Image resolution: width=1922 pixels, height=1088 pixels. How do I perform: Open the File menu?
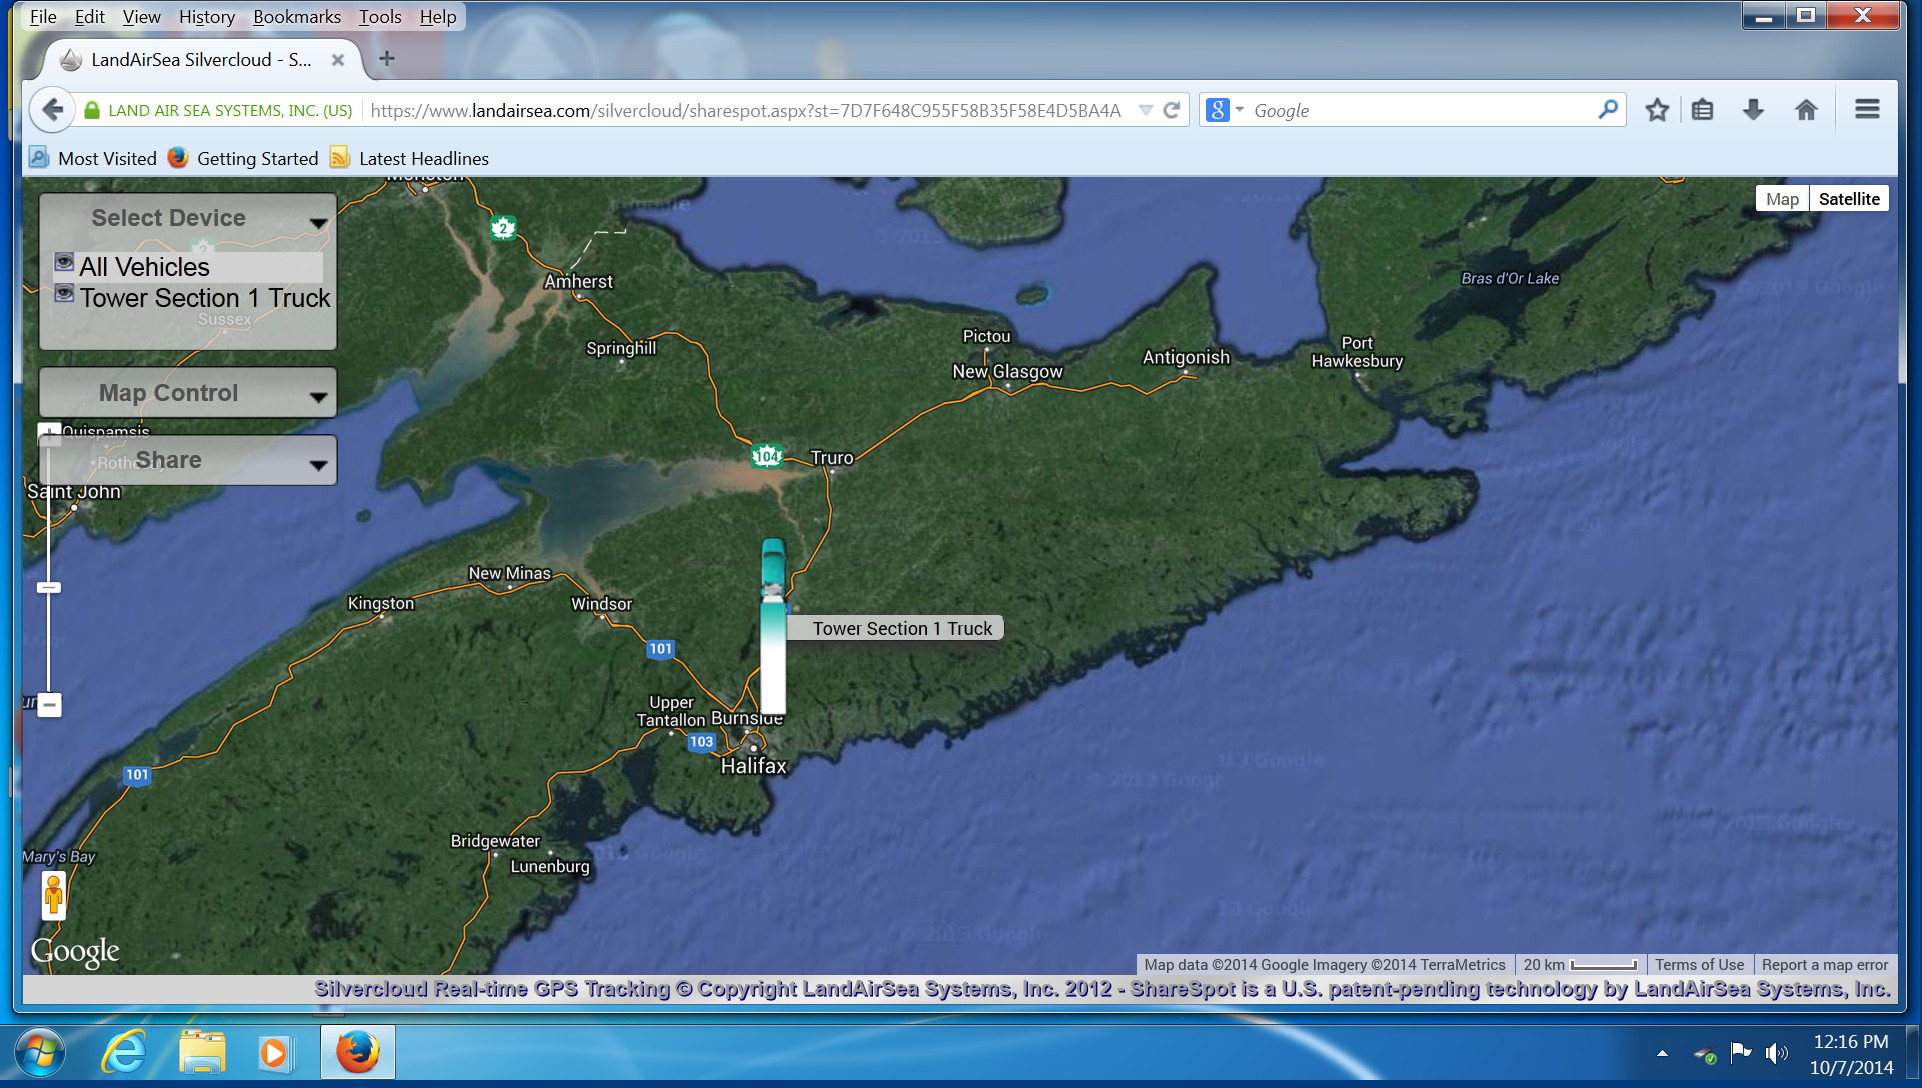[43, 17]
